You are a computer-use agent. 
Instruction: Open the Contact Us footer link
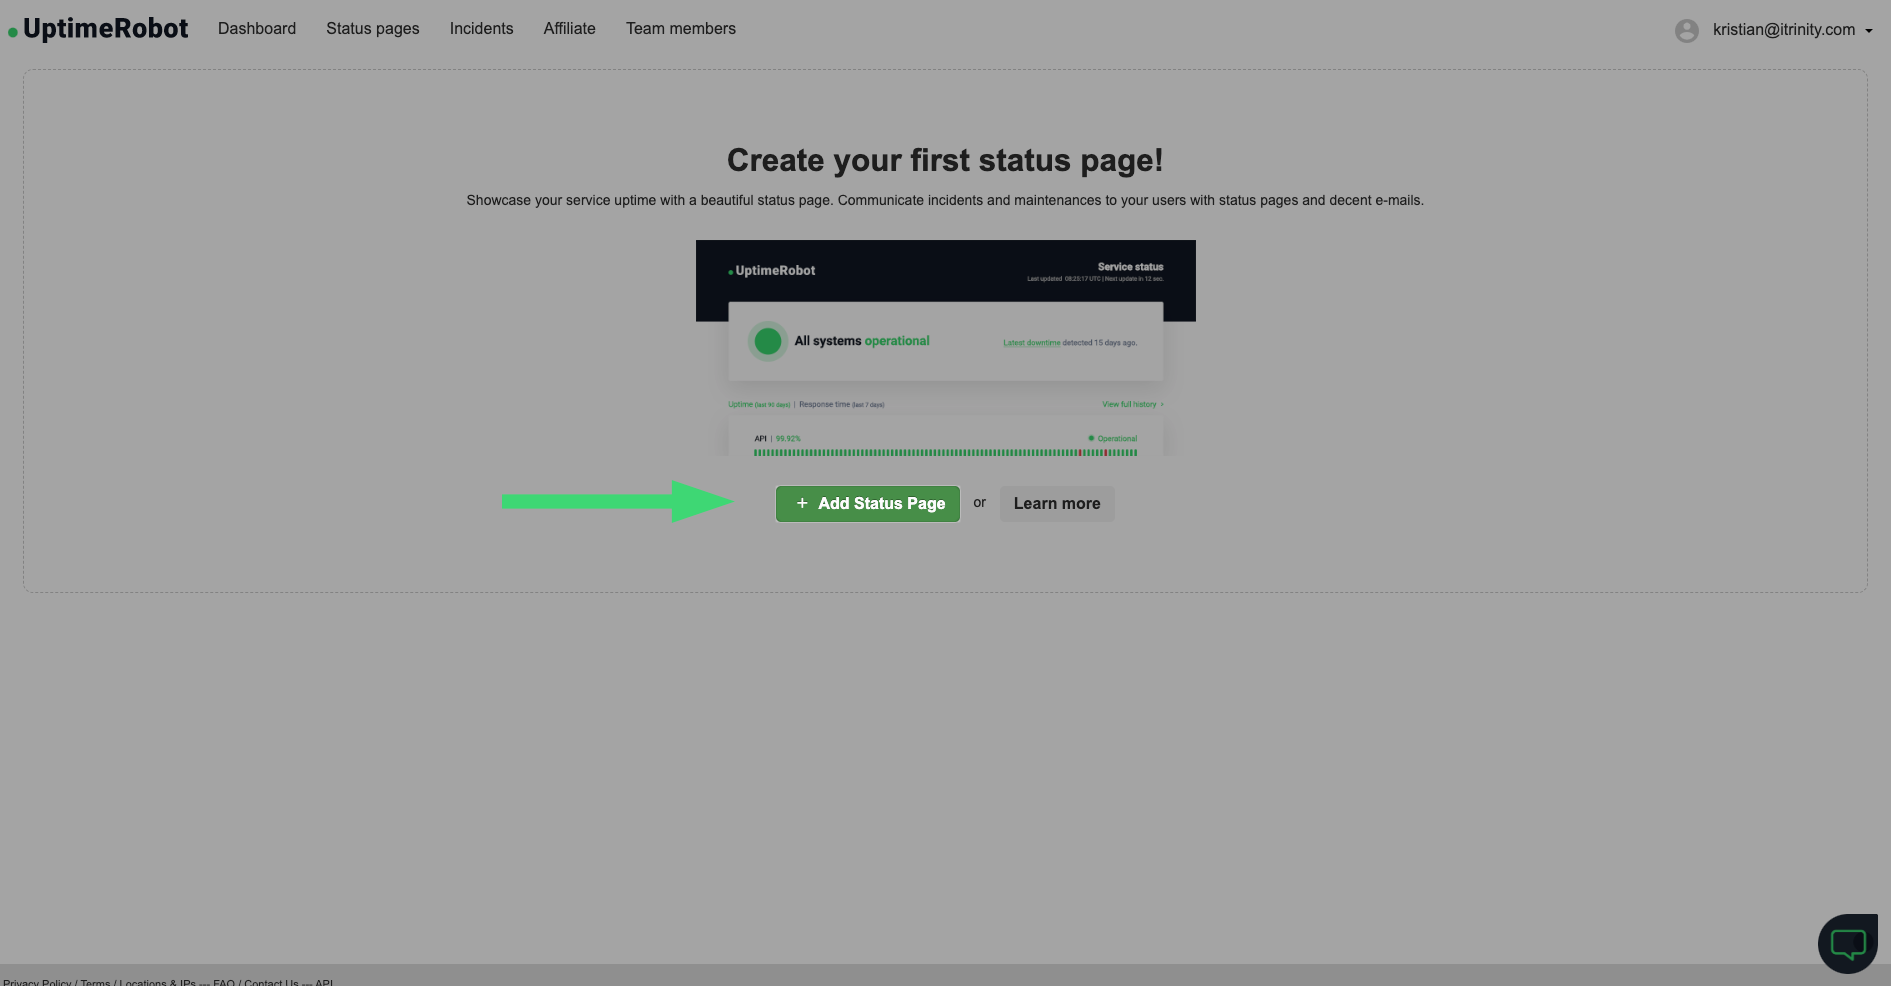271,982
